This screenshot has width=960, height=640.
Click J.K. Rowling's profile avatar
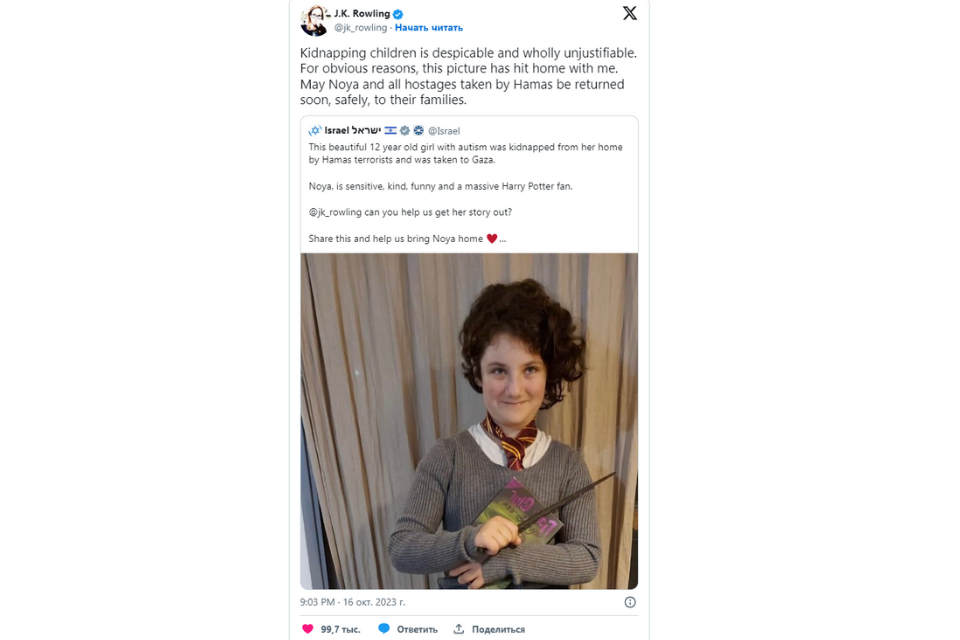pos(315,20)
